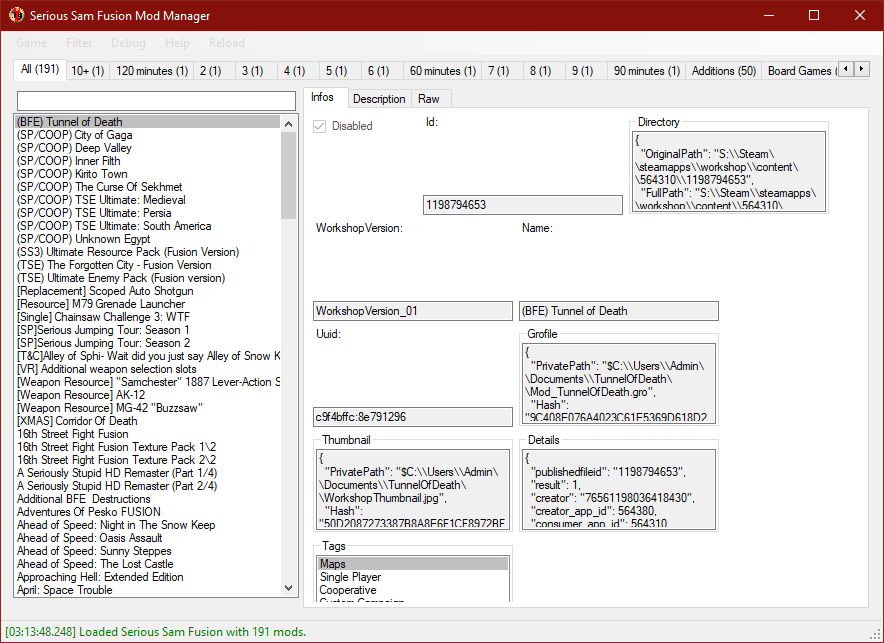884x643 pixels.
Task: Open the Board Games tab
Action: point(799,71)
